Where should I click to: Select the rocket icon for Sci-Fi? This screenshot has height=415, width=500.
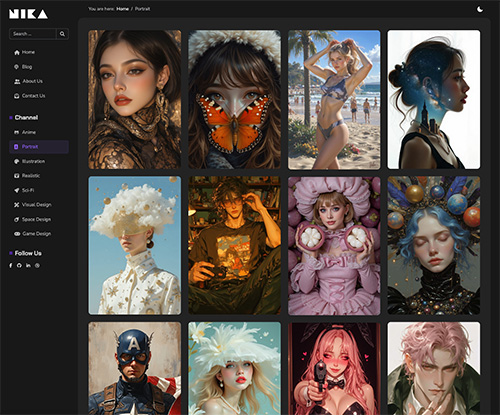(16, 190)
